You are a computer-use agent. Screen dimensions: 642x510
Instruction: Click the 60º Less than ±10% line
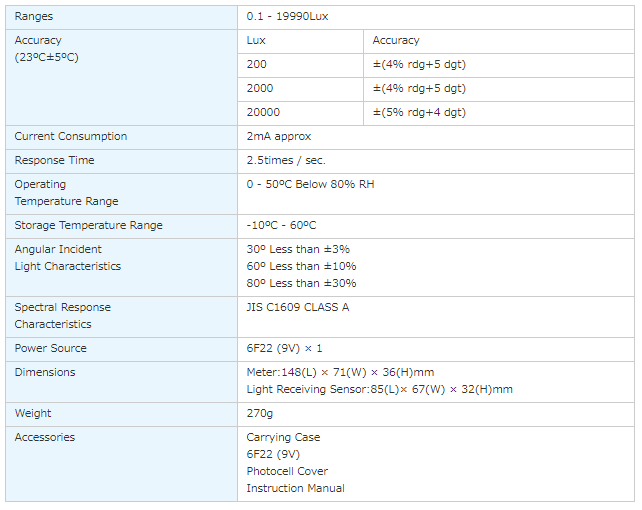[301, 267]
